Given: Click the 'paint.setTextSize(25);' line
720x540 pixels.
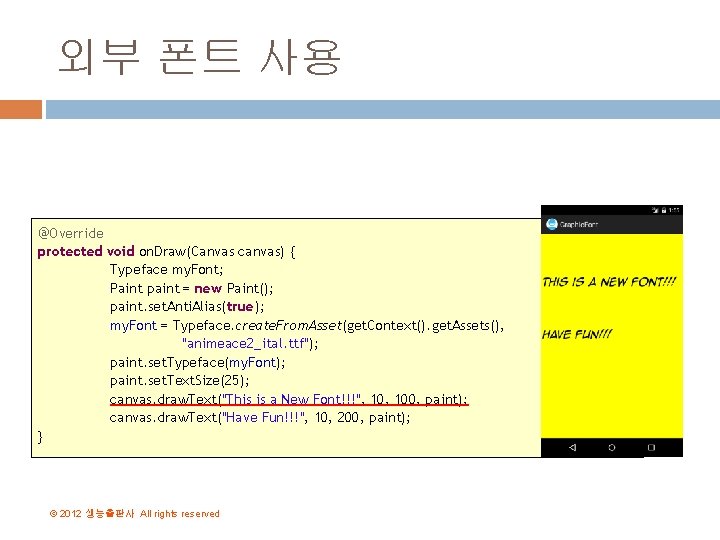Looking at the screenshot, I should tap(180, 381).
